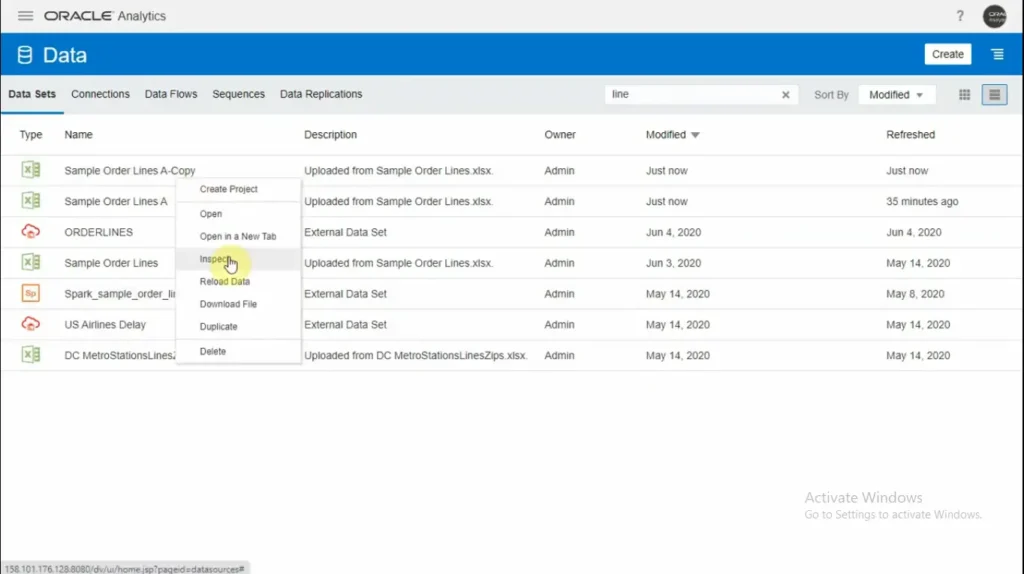Image resolution: width=1024 pixels, height=574 pixels.
Task: Open the hamburger navigation menu
Action: (26, 16)
